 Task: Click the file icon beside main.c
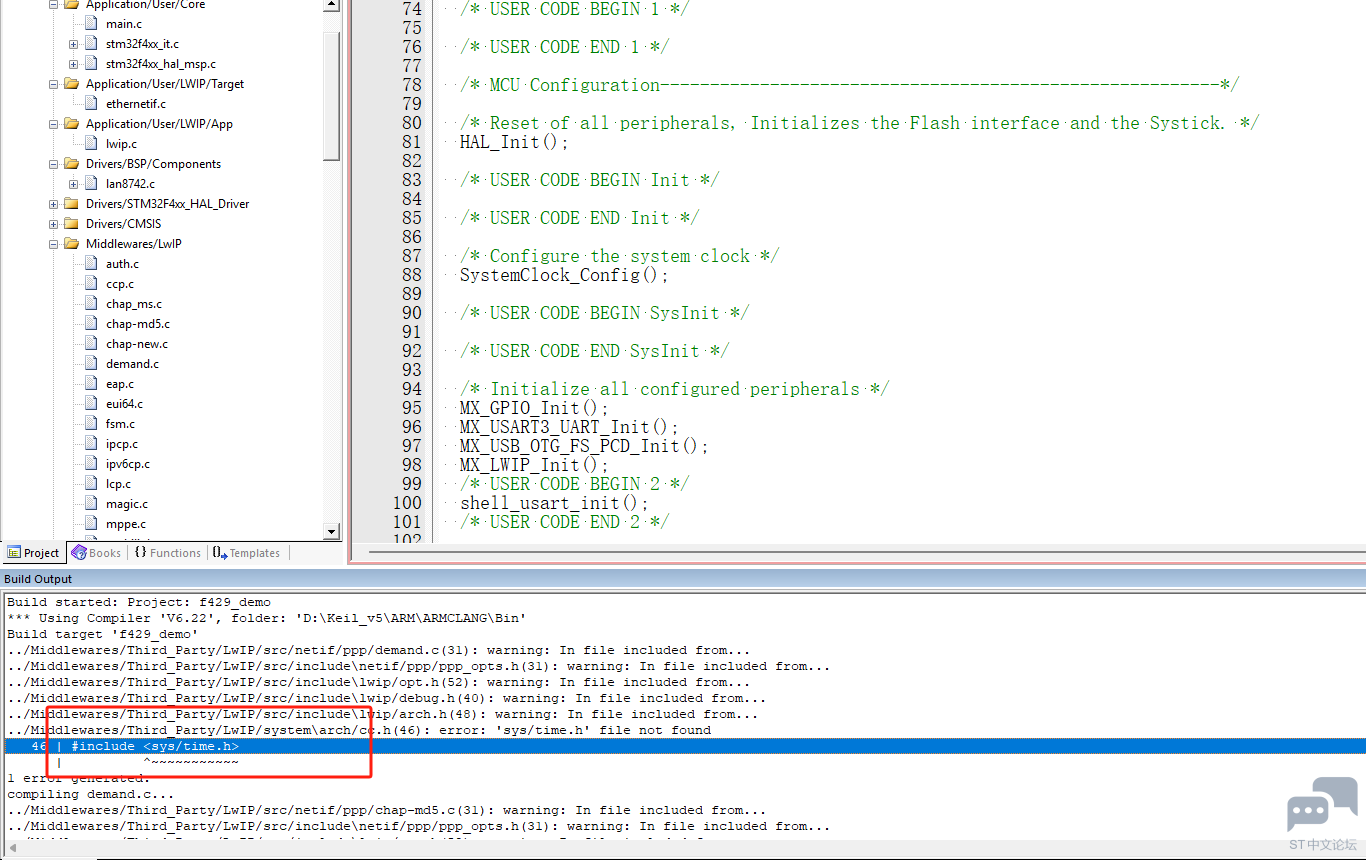[93, 24]
